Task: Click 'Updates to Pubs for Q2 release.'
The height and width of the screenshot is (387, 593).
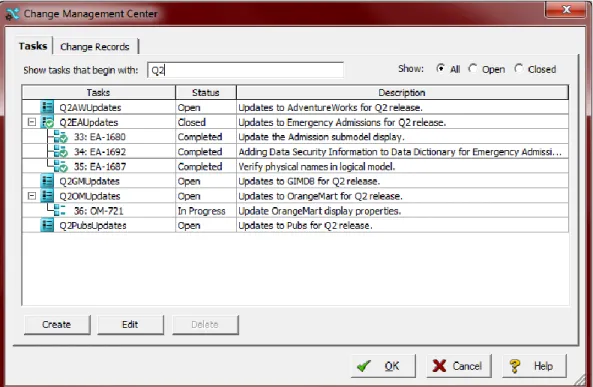Action: [305, 225]
